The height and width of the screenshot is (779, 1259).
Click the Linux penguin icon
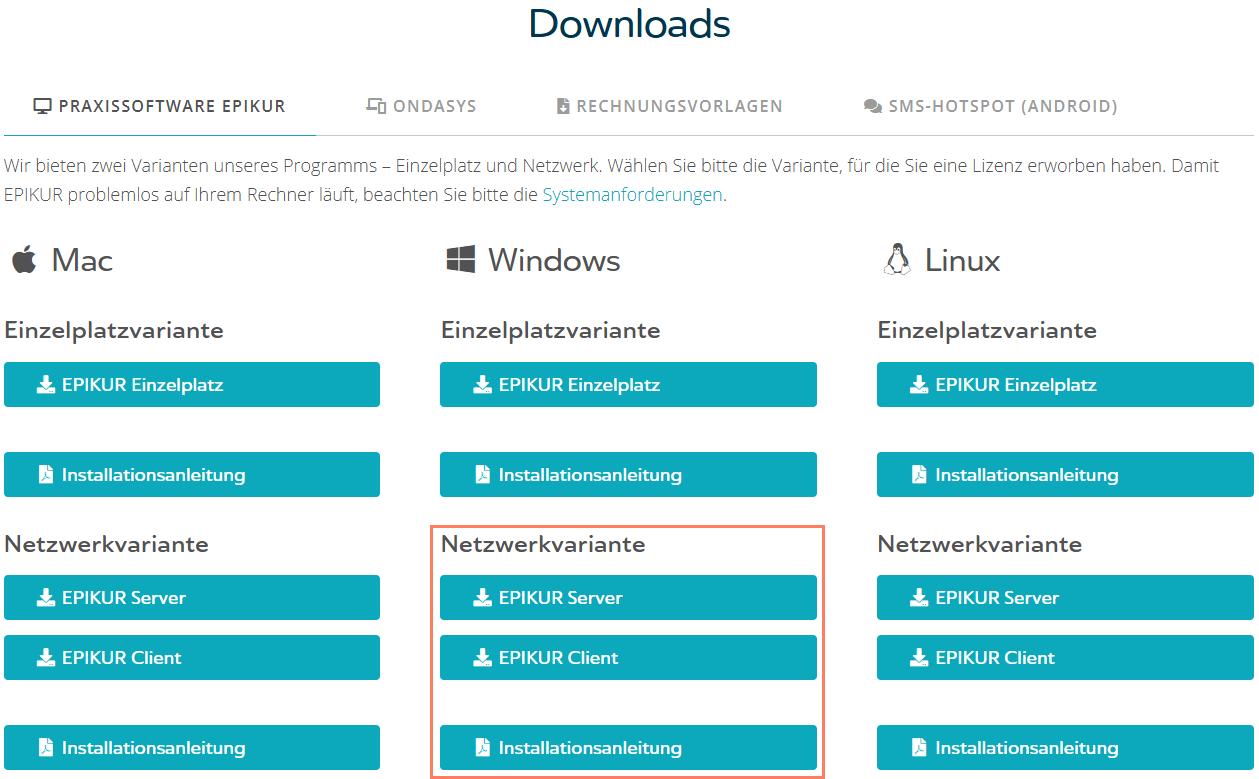(897, 260)
